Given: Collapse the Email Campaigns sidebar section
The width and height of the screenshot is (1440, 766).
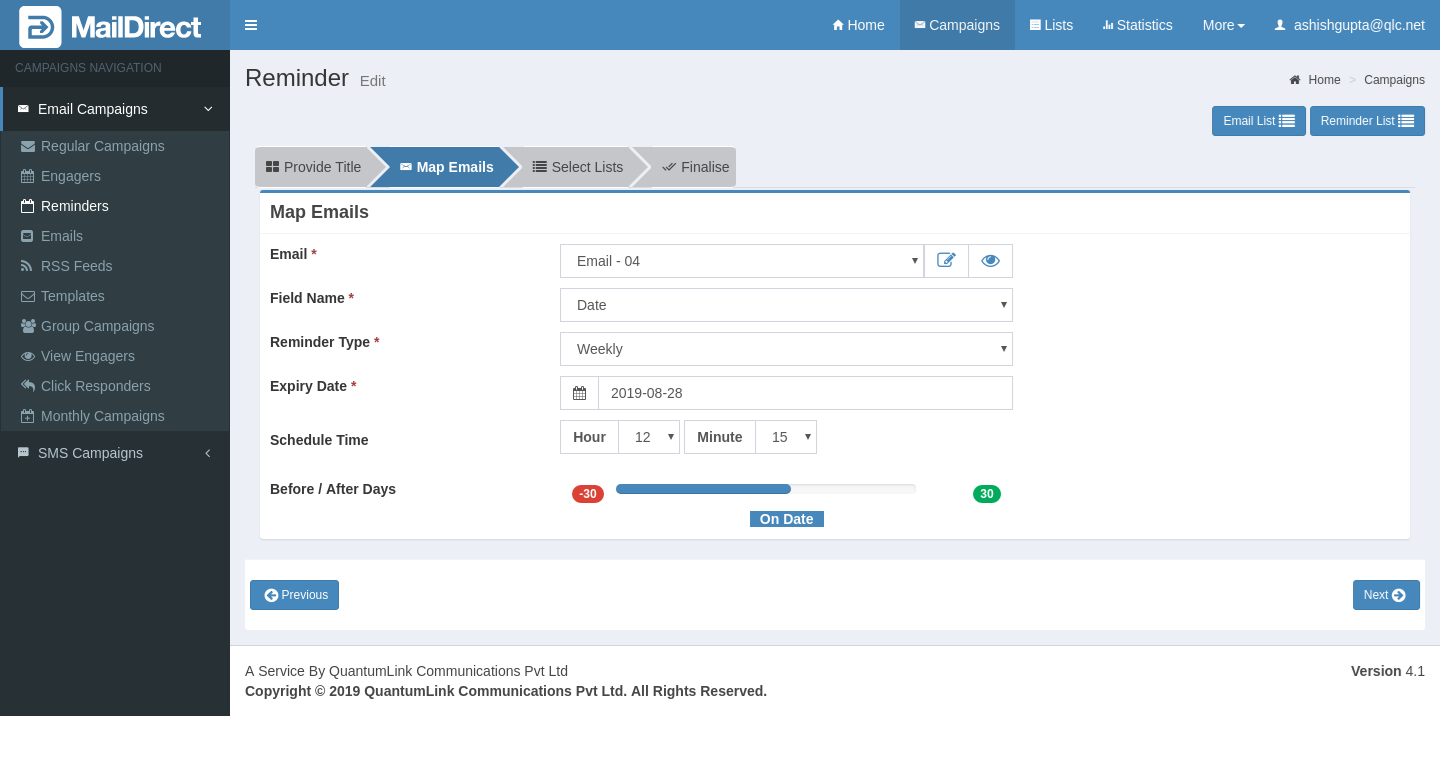Looking at the screenshot, I should click(x=92, y=109).
